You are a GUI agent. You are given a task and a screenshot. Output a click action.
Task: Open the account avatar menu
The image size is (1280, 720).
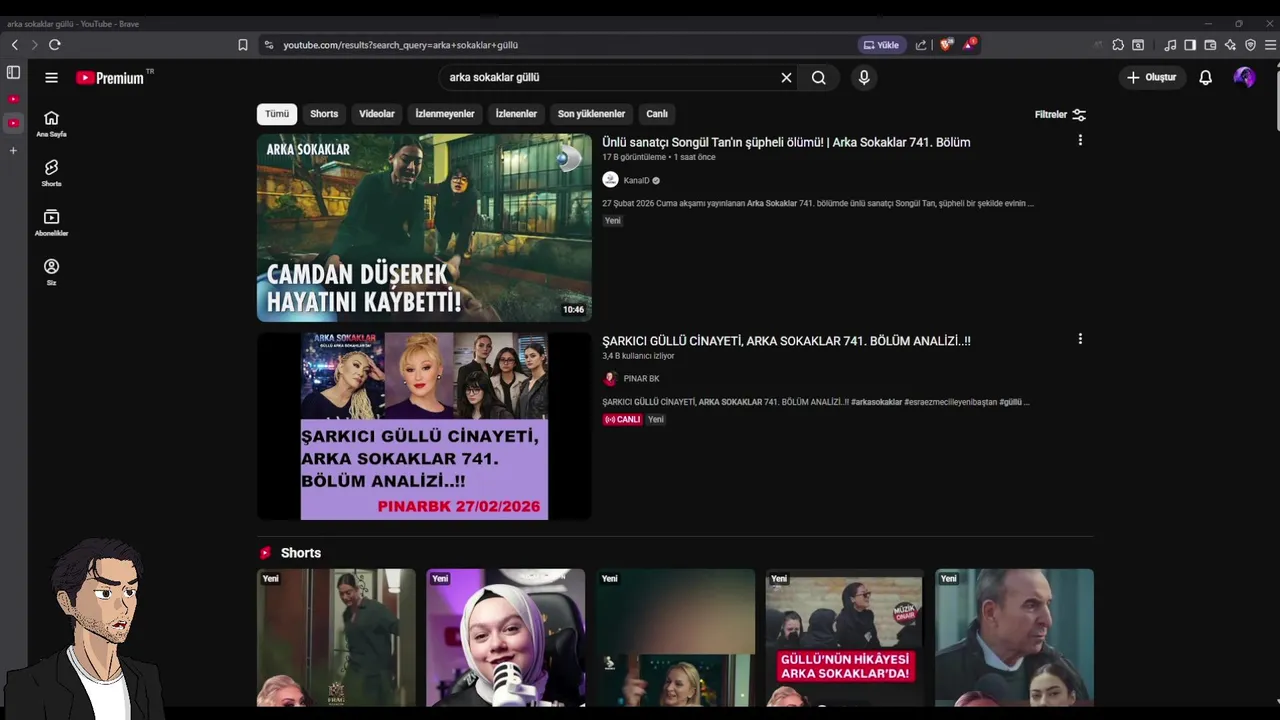click(x=1244, y=77)
